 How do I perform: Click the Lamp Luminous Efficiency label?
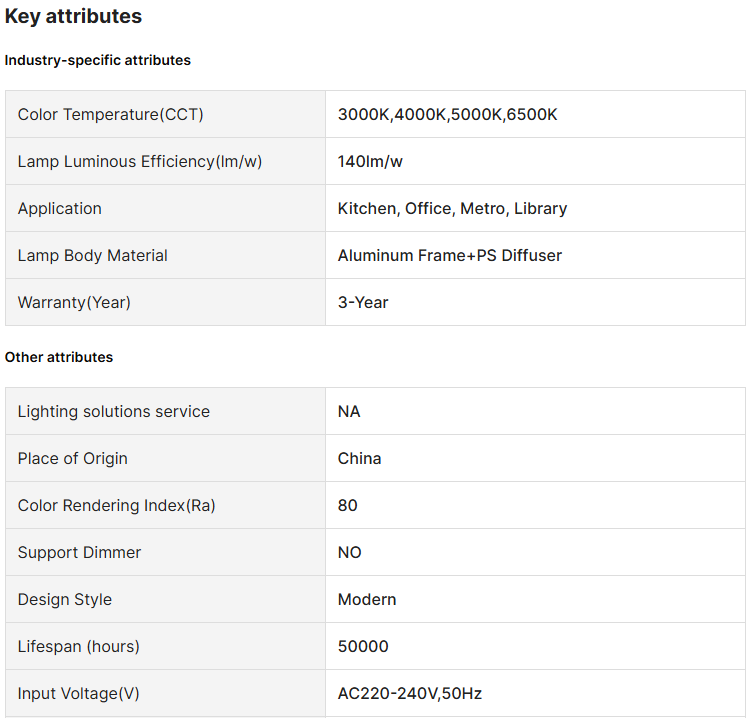(139, 162)
